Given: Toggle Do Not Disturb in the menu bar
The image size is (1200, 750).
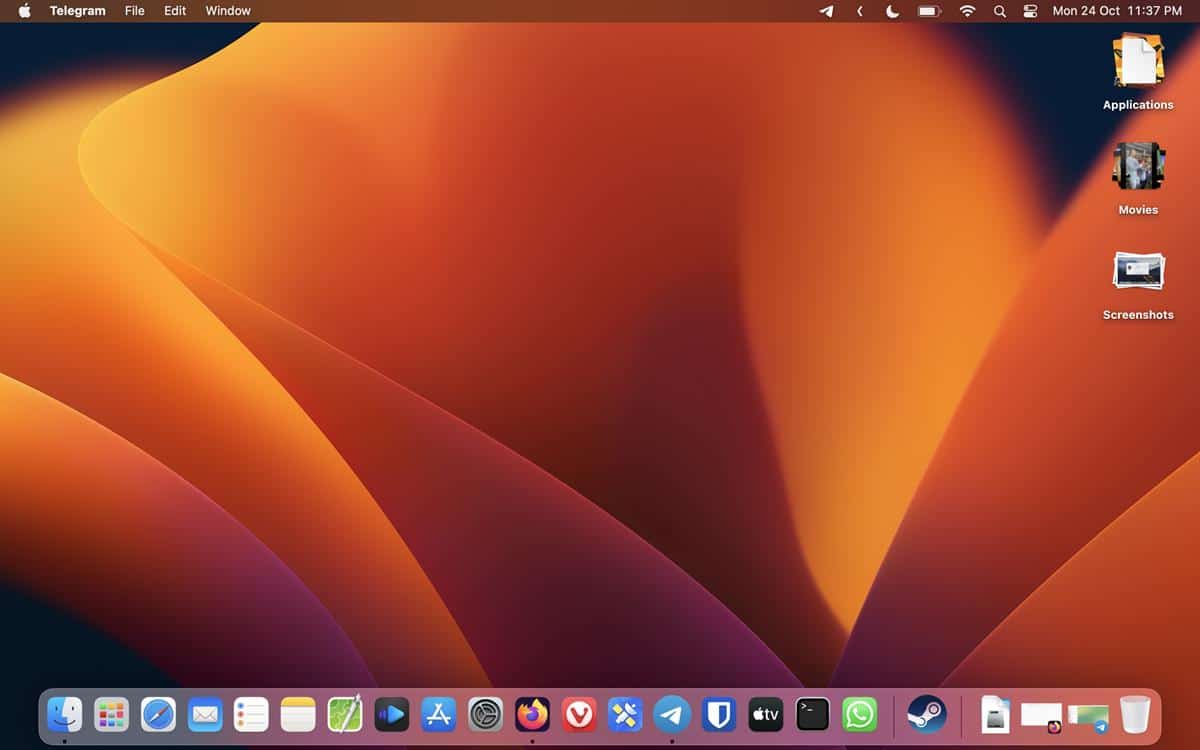Looking at the screenshot, I should [891, 11].
